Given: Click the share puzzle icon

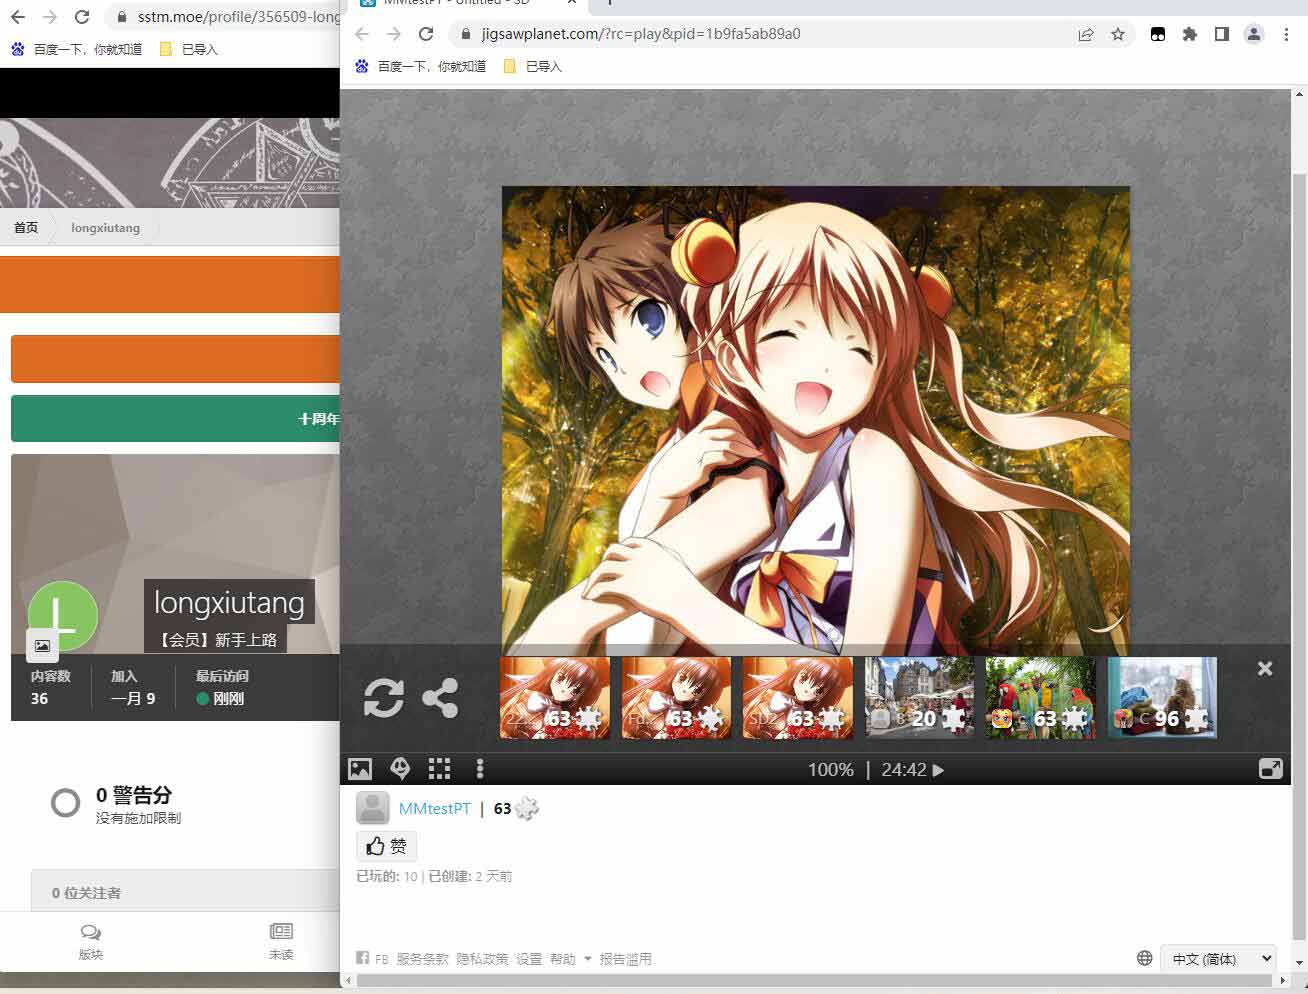Looking at the screenshot, I should (440, 698).
